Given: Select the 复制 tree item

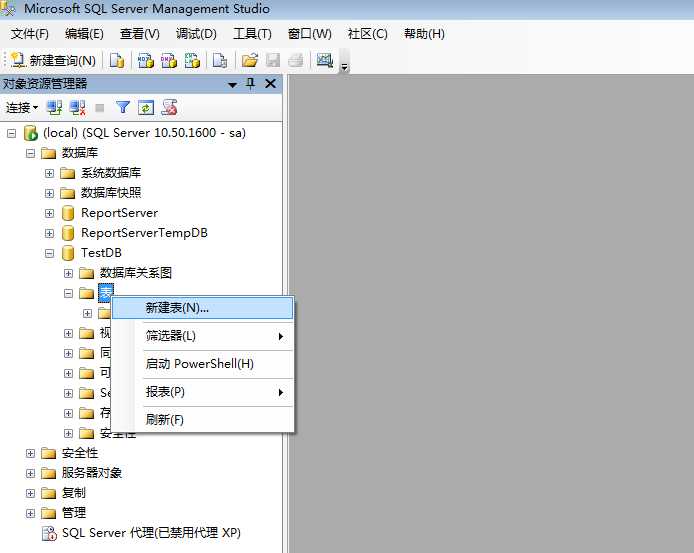Looking at the screenshot, I should pyautogui.click(x=73, y=493).
